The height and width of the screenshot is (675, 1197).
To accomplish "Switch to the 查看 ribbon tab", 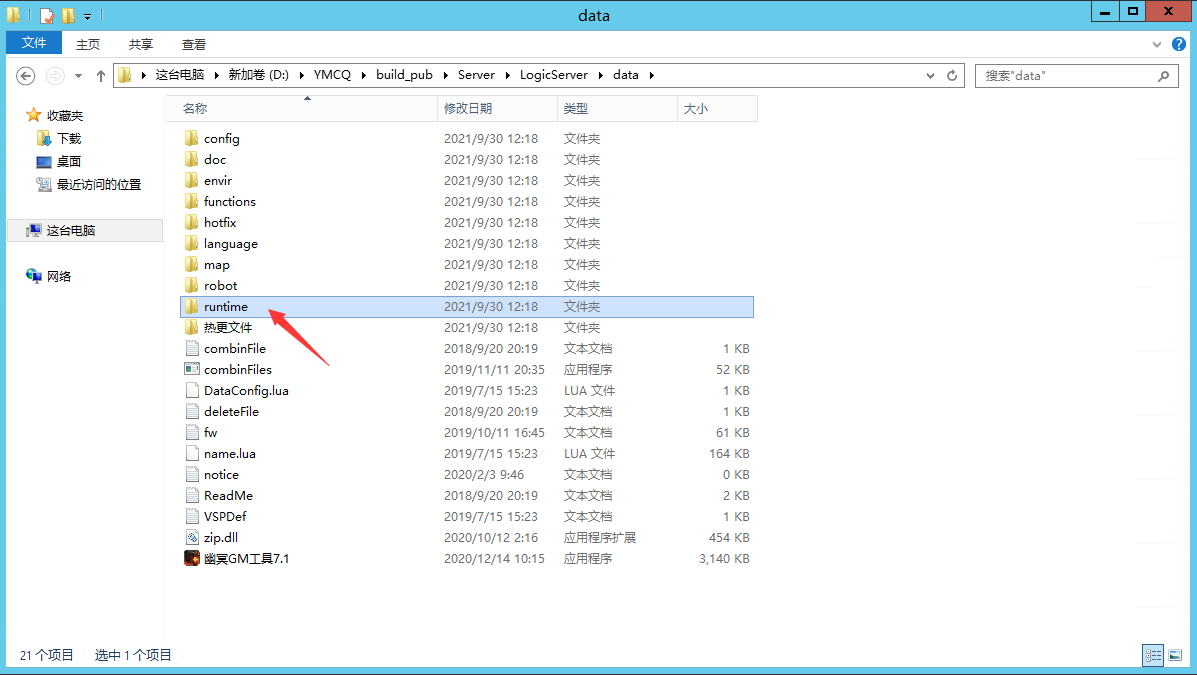I will pyautogui.click(x=194, y=44).
